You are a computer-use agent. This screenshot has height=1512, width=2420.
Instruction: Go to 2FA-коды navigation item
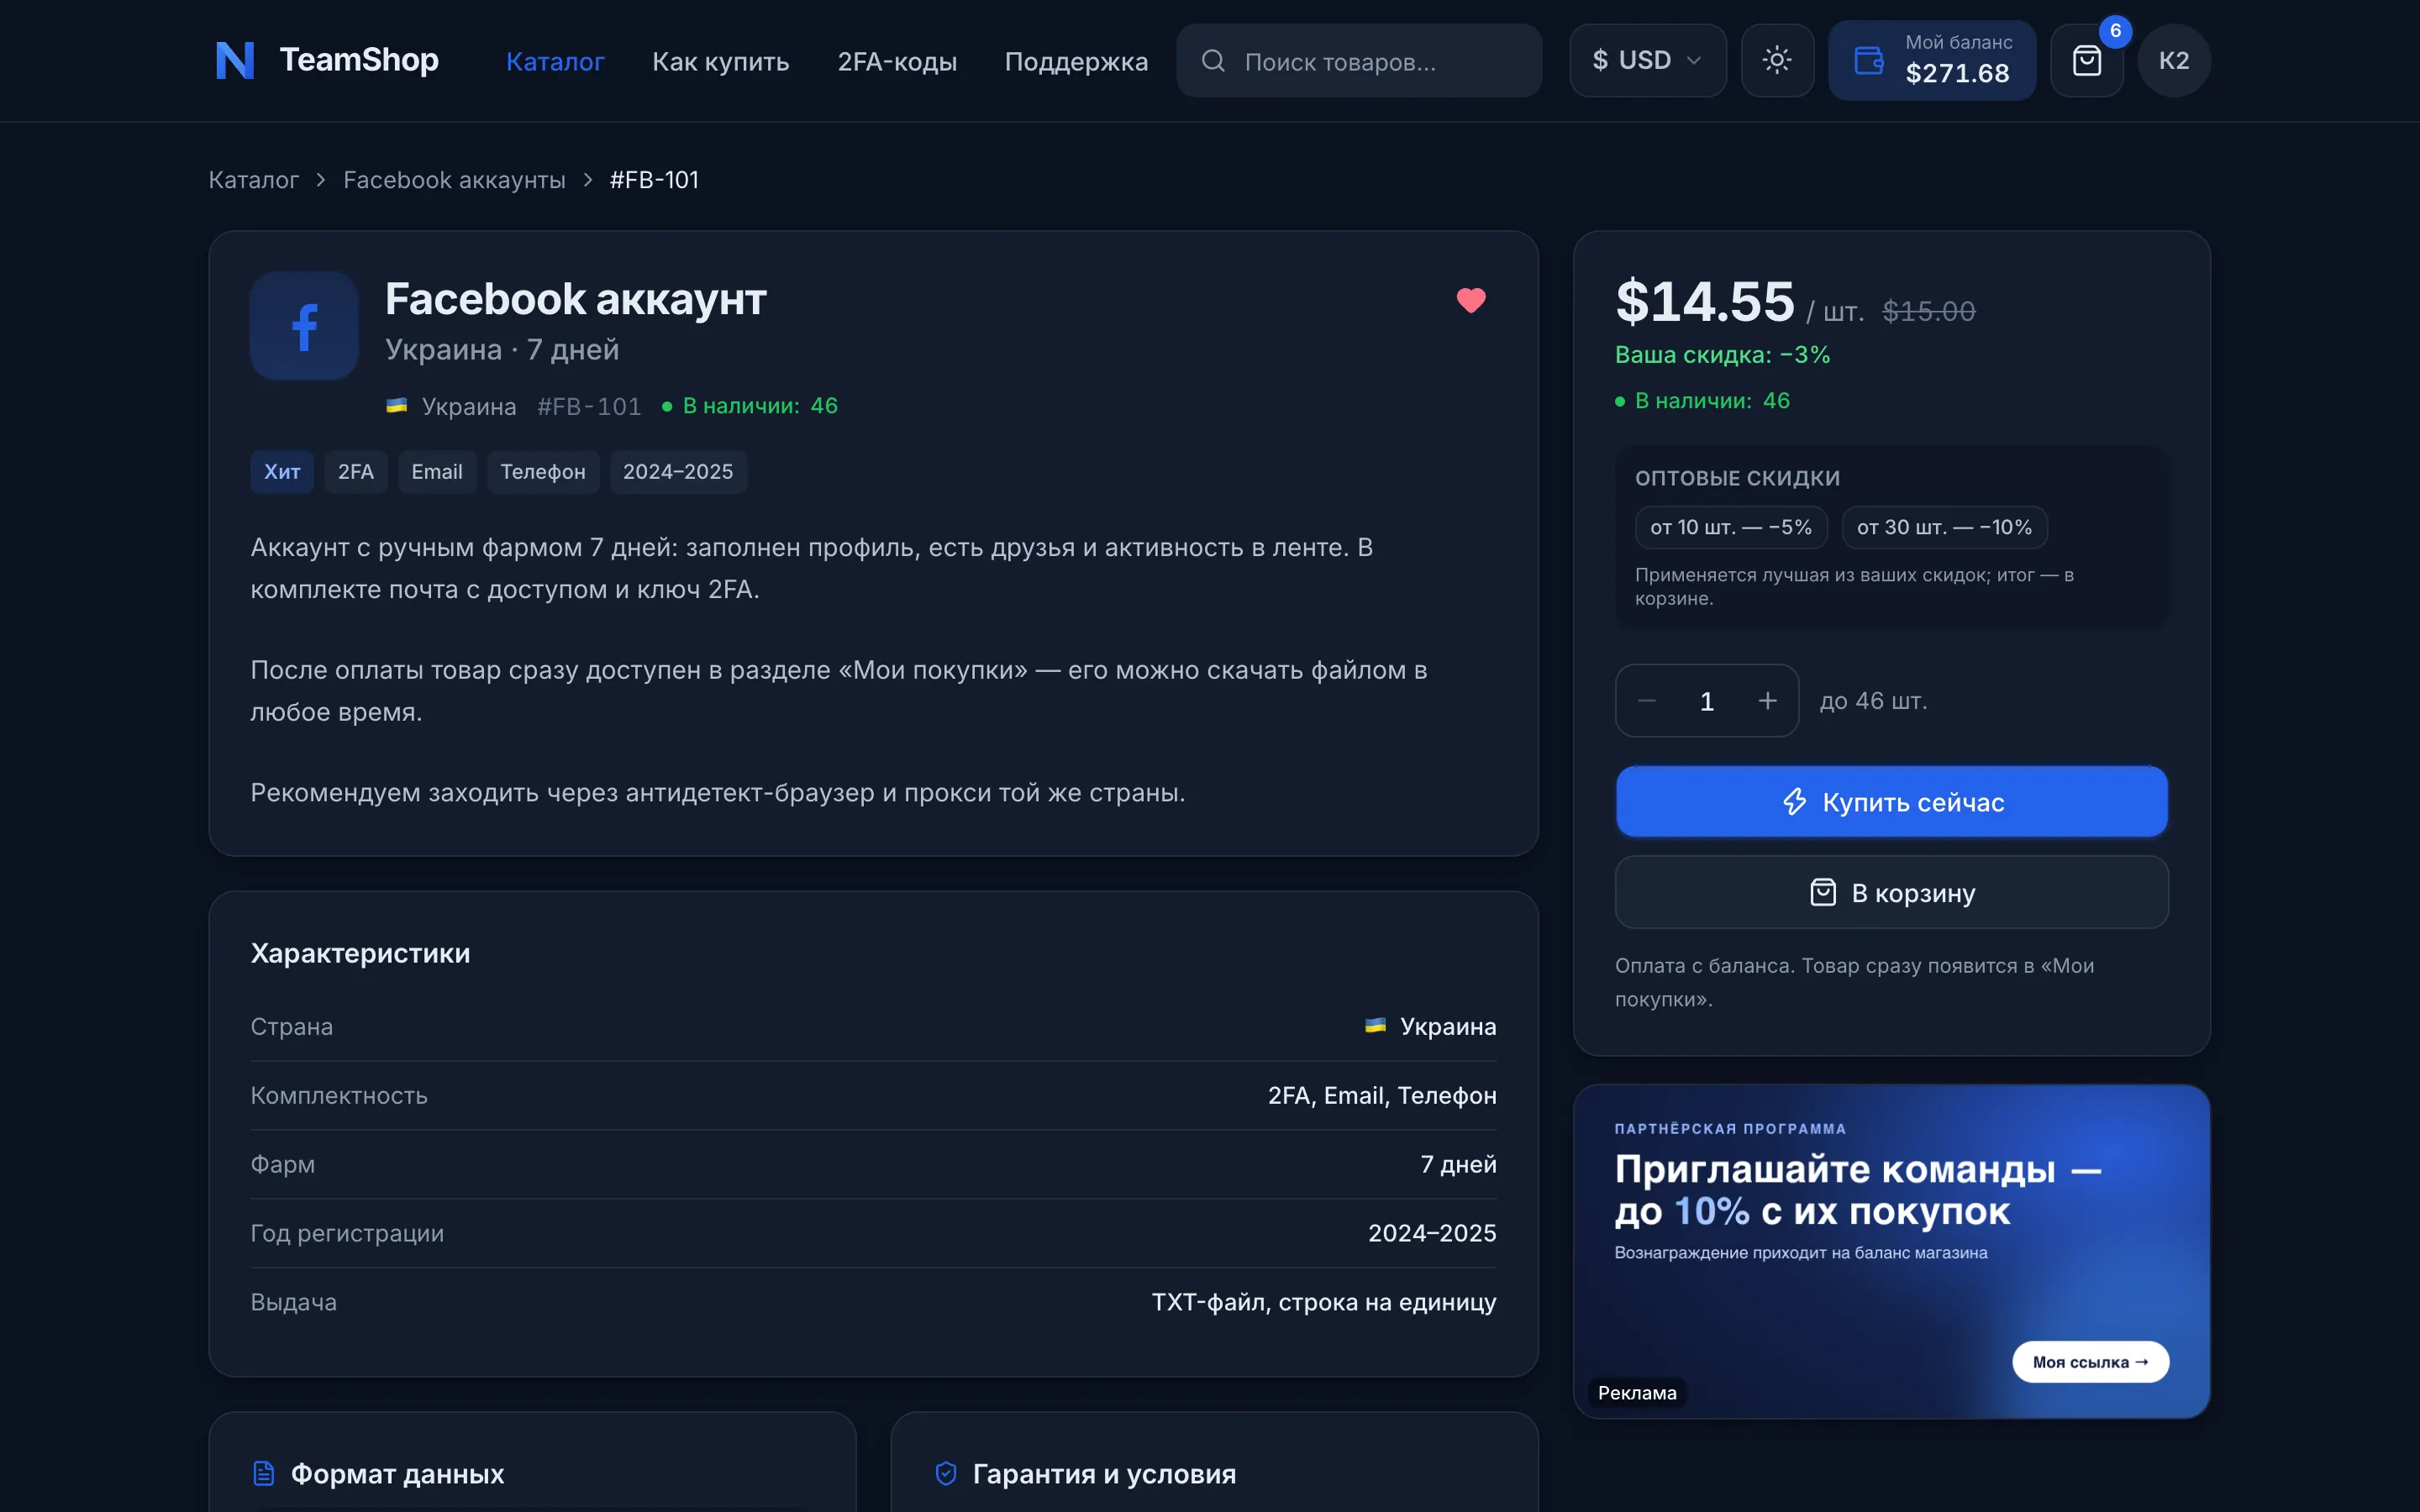897,61
